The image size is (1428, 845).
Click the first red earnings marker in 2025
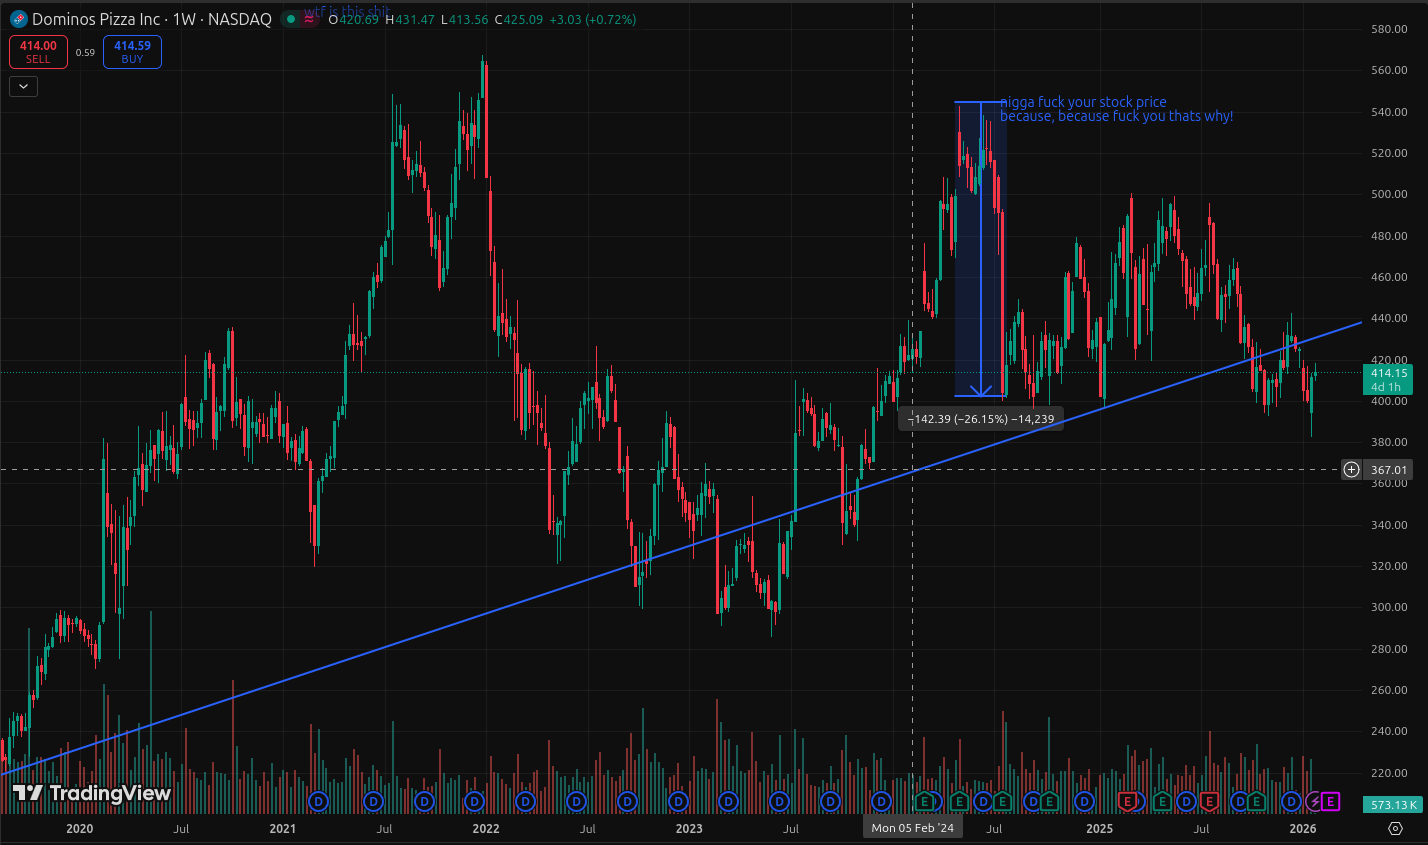coord(1128,801)
